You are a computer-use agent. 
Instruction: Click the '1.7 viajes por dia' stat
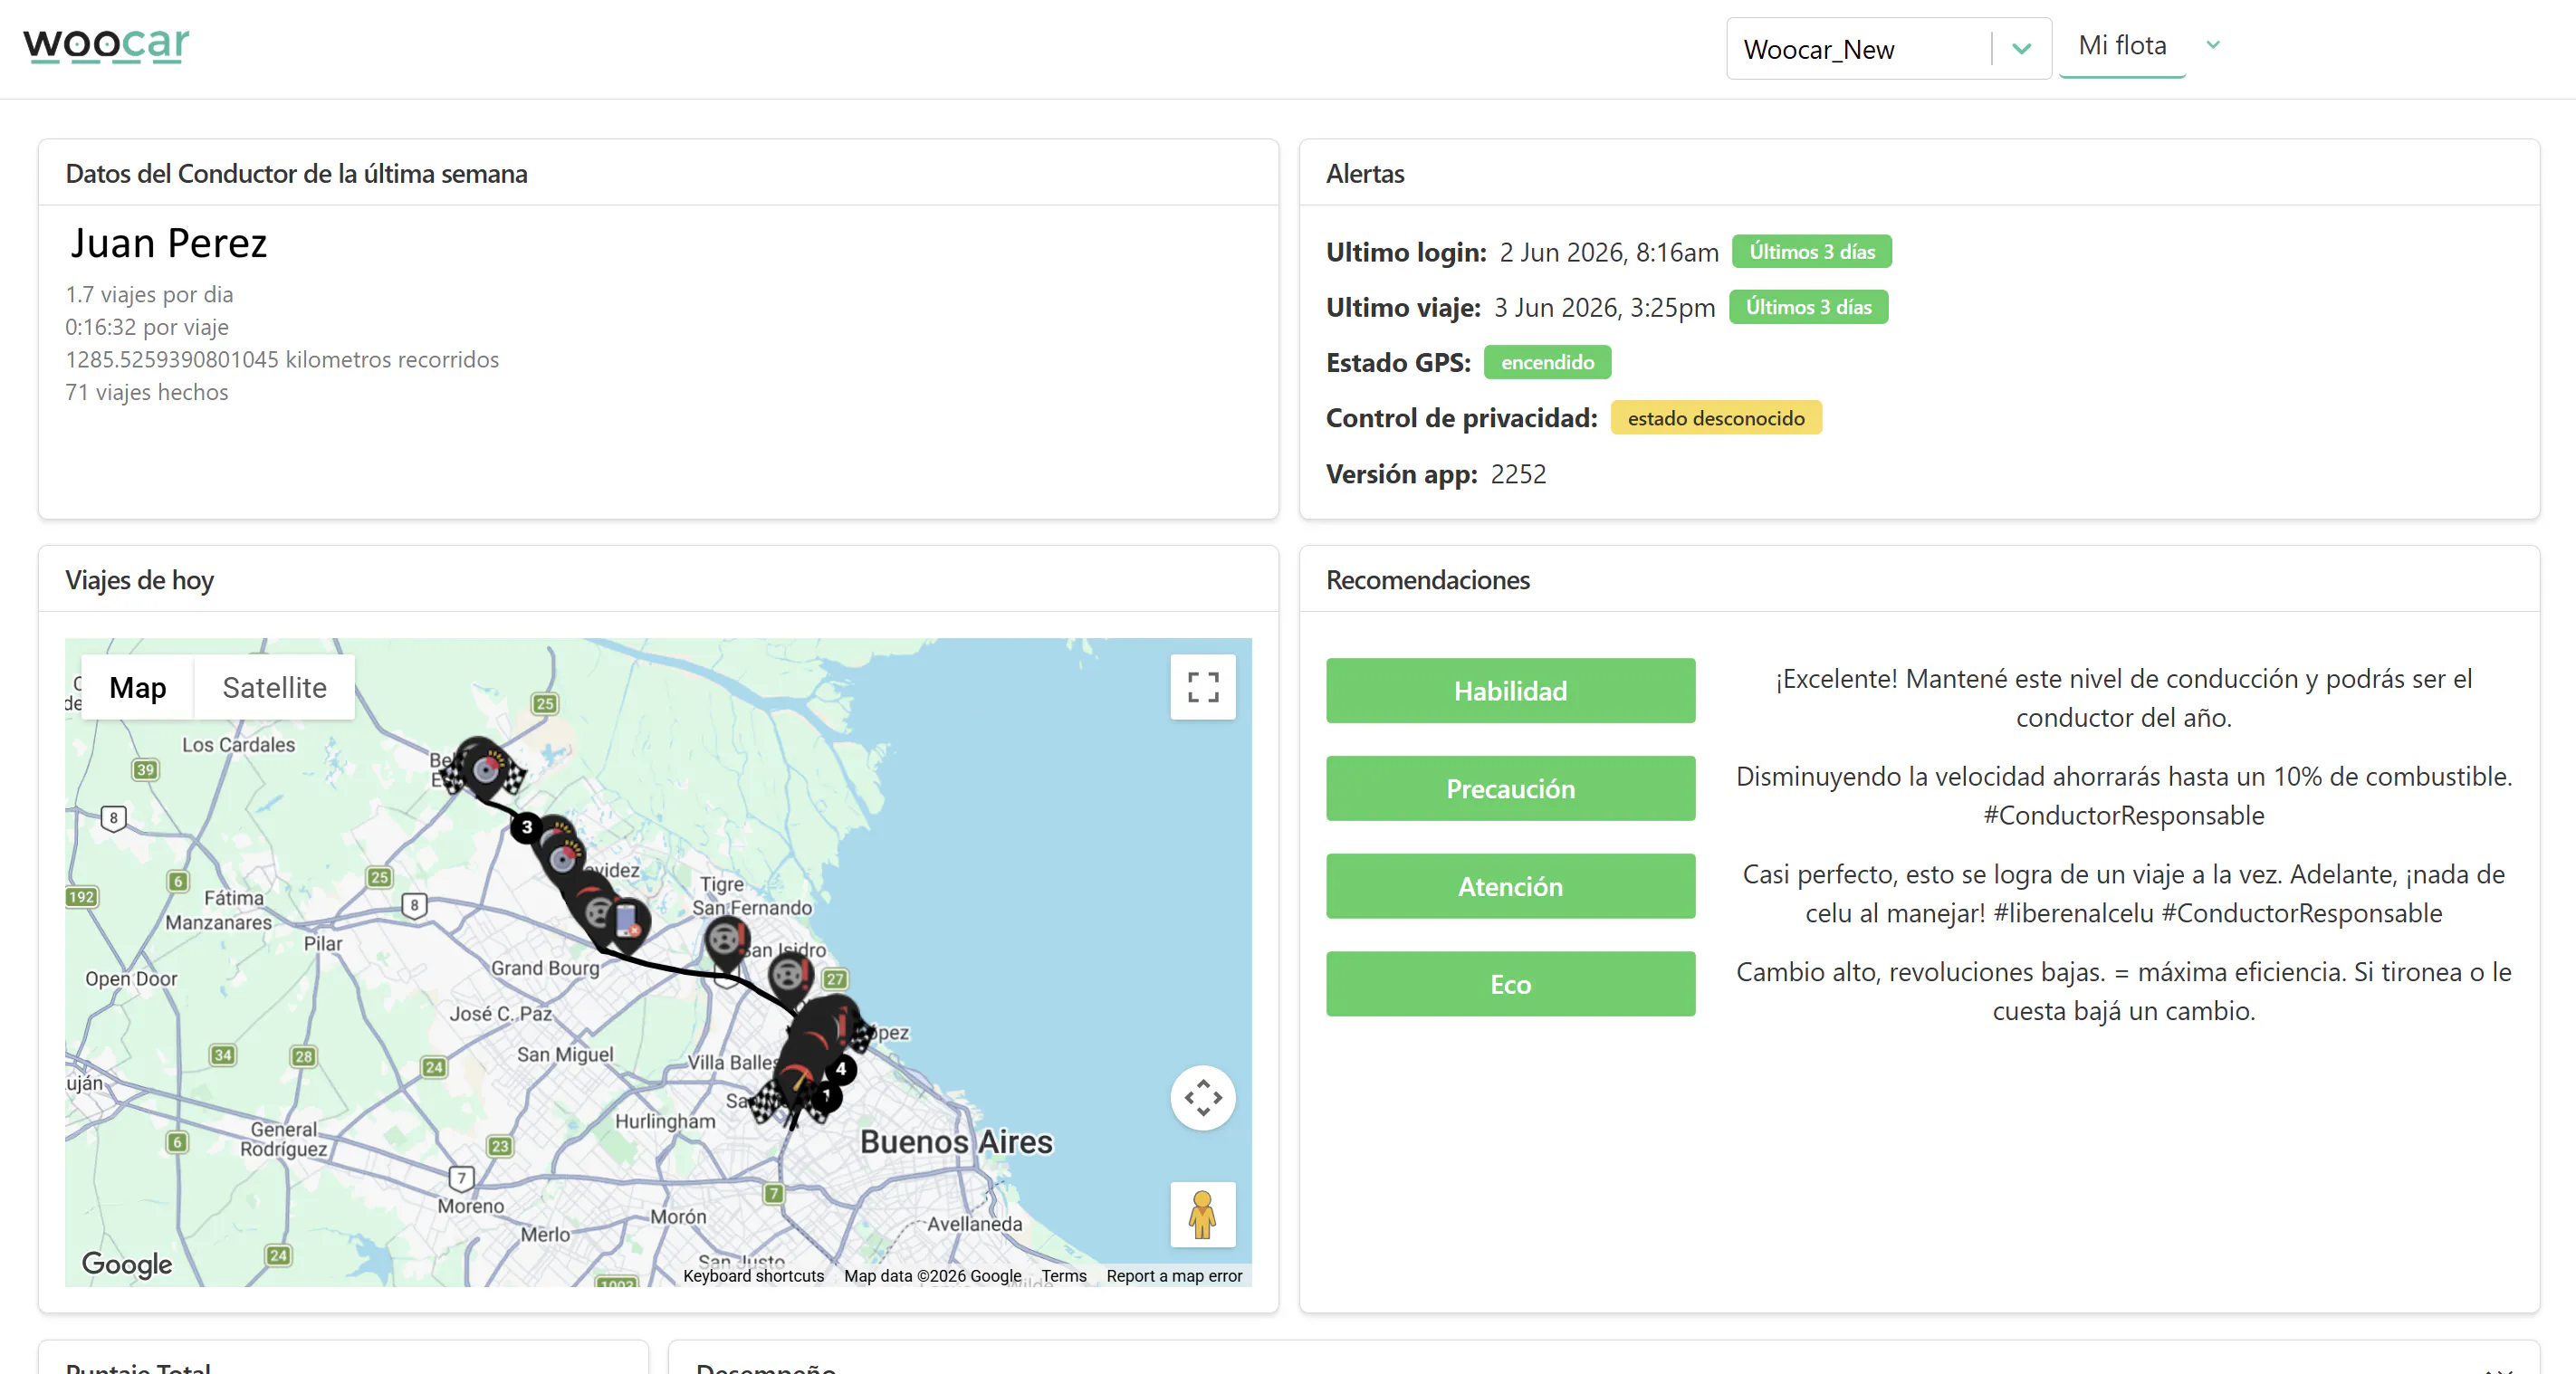click(x=149, y=295)
